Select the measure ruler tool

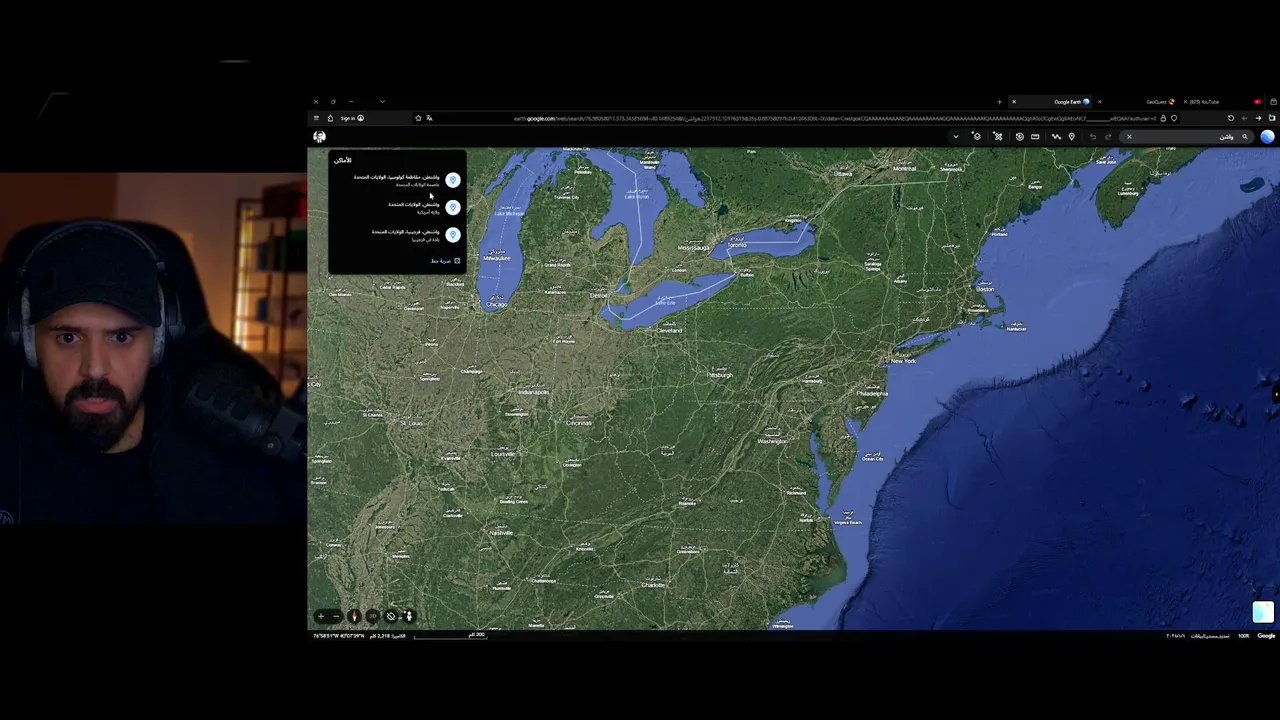(1035, 137)
